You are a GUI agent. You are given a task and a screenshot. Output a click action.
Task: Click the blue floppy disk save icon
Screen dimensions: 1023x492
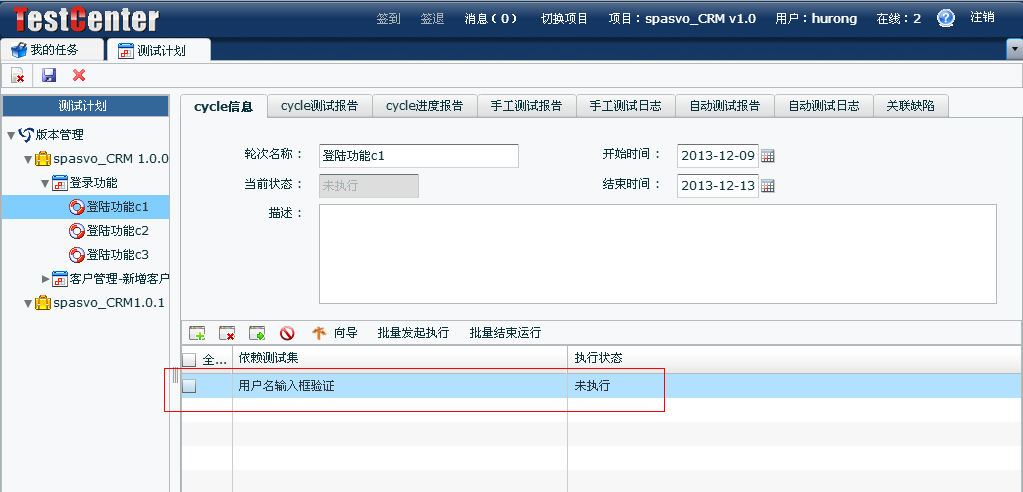point(49,75)
